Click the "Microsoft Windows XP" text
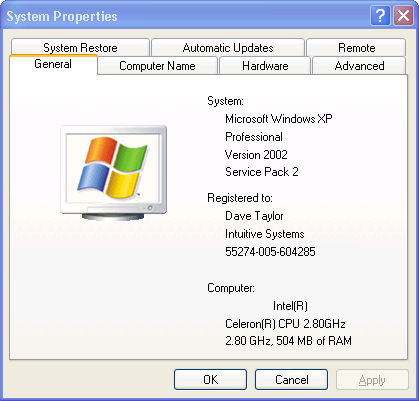Image resolution: width=419 pixels, height=401 pixels. [x=279, y=119]
